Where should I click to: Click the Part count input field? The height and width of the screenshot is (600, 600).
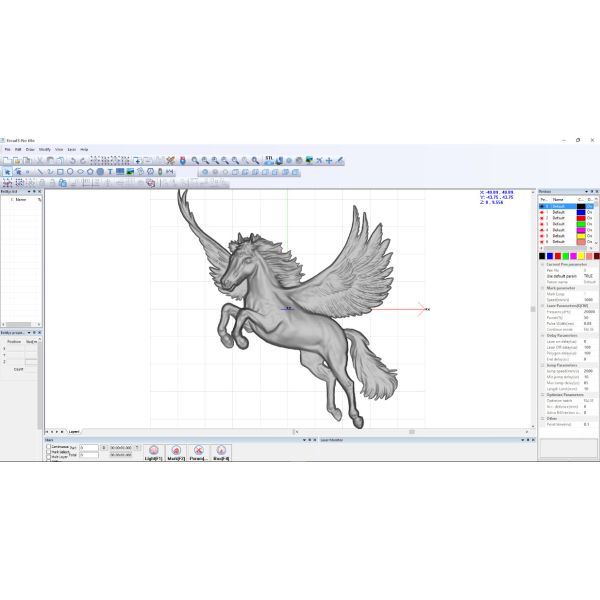tap(89, 447)
